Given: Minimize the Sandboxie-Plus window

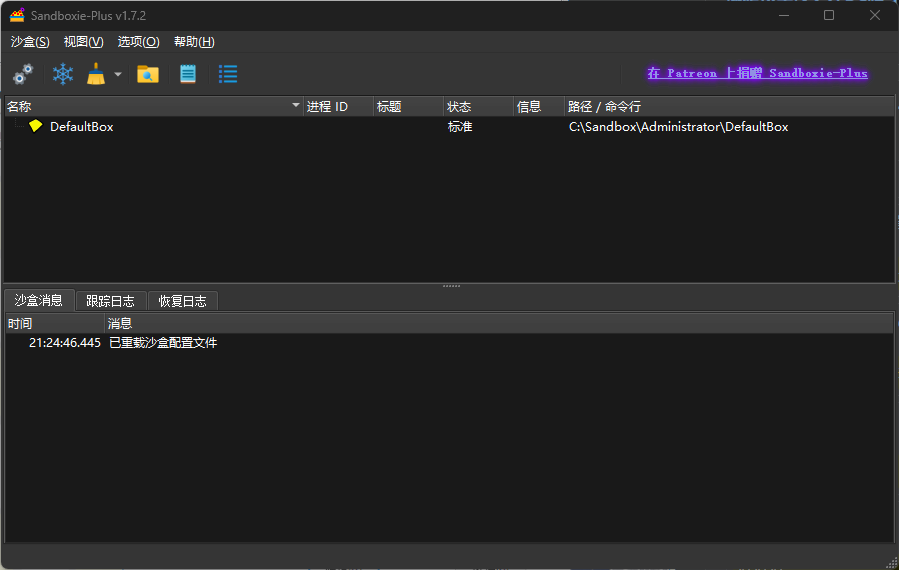Looking at the screenshot, I should tap(784, 15).
